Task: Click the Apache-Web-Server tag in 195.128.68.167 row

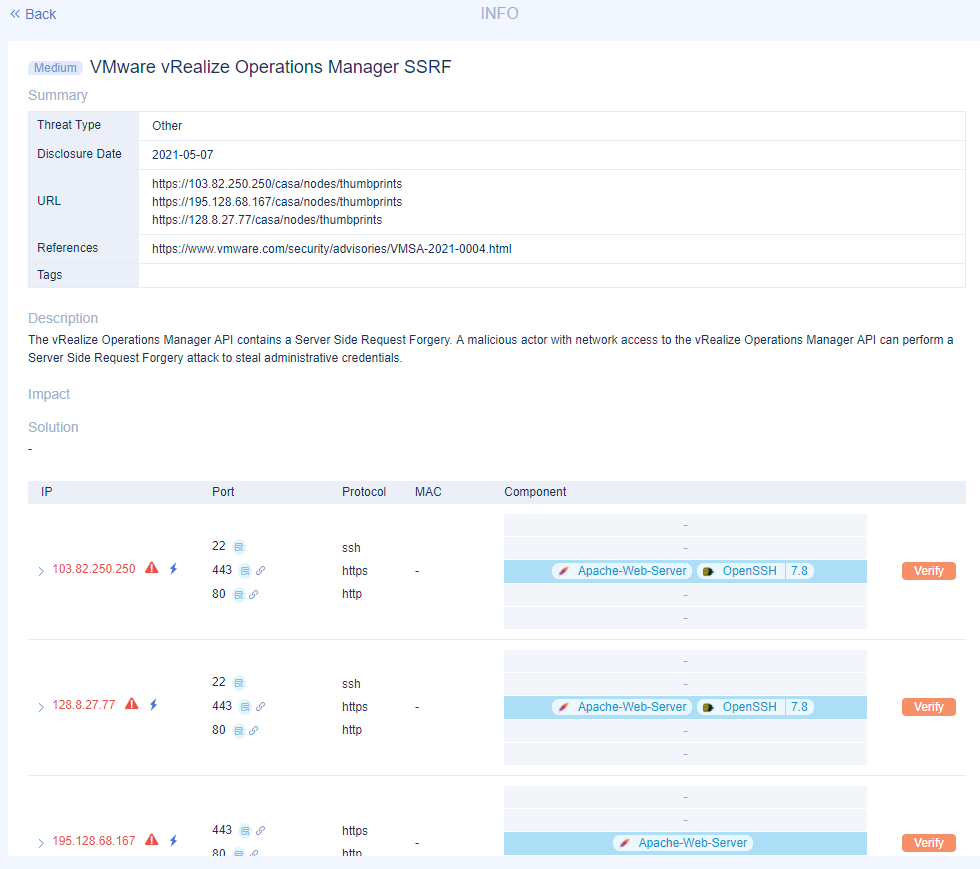Action: pyautogui.click(x=683, y=843)
